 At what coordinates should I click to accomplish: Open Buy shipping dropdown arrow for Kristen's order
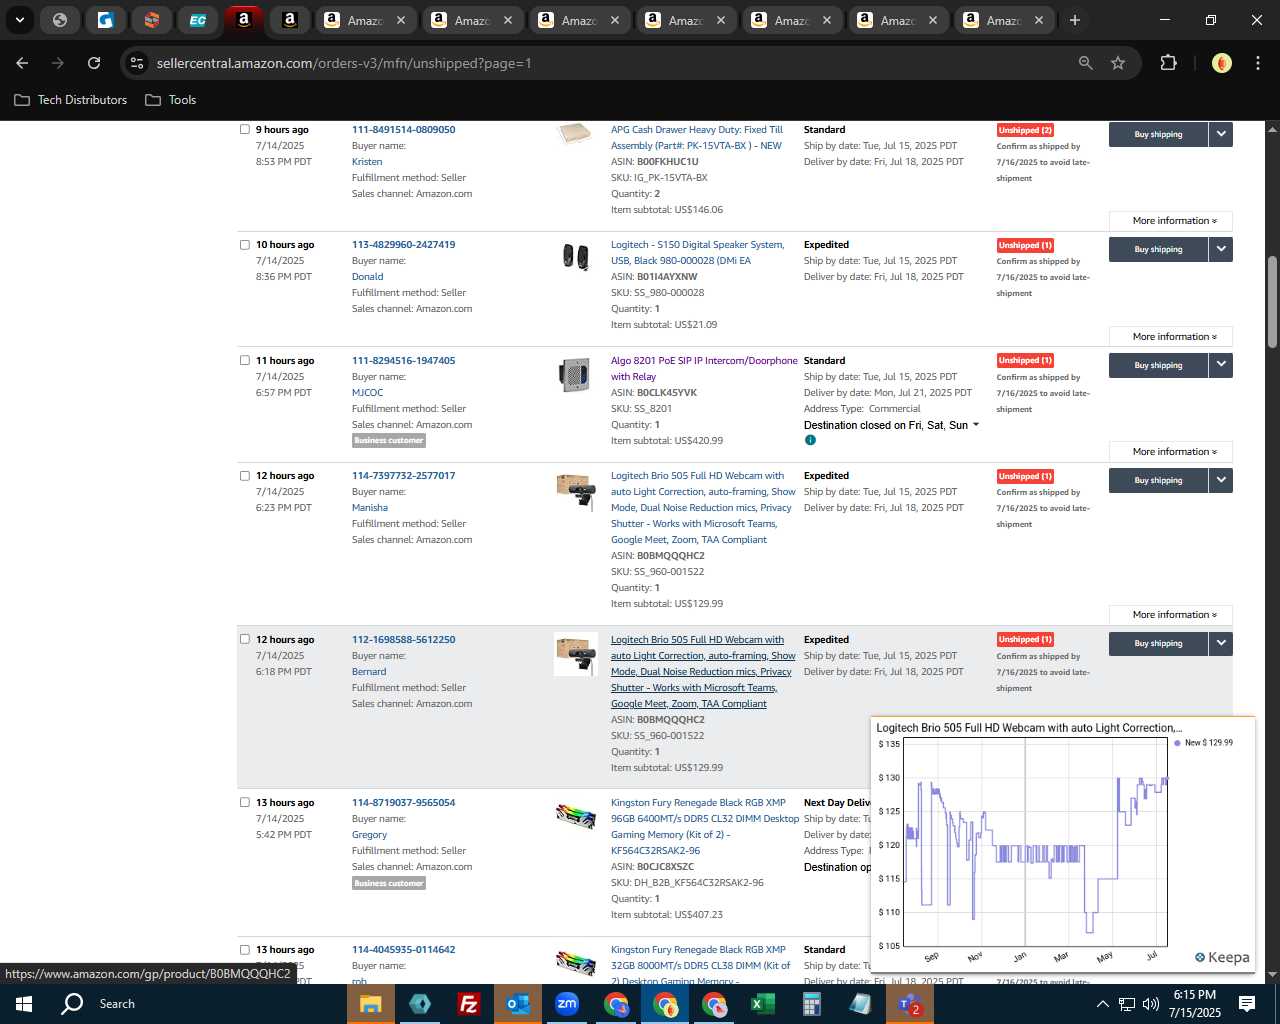1221,134
